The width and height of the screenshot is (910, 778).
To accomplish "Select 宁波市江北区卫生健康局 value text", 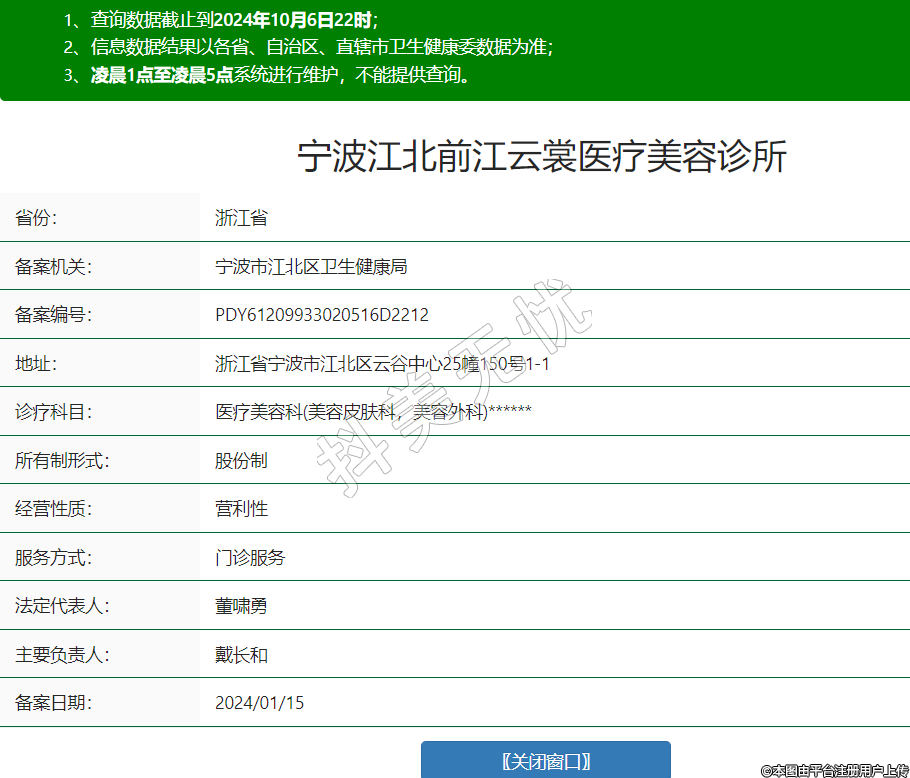I will [x=311, y=267].
